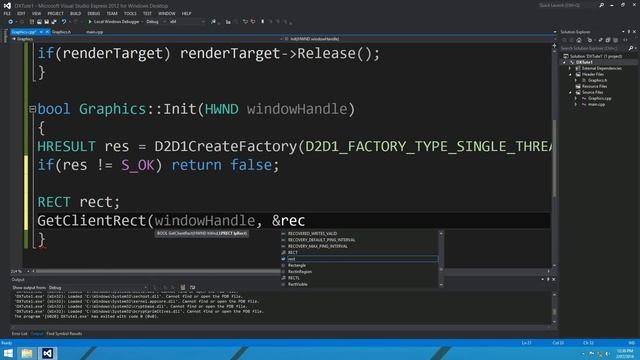The image size is (640, 360).
Task: Select RECOVERY_MAX_PING_INTERVAL suggestion
Action: (x=318, y=246)
